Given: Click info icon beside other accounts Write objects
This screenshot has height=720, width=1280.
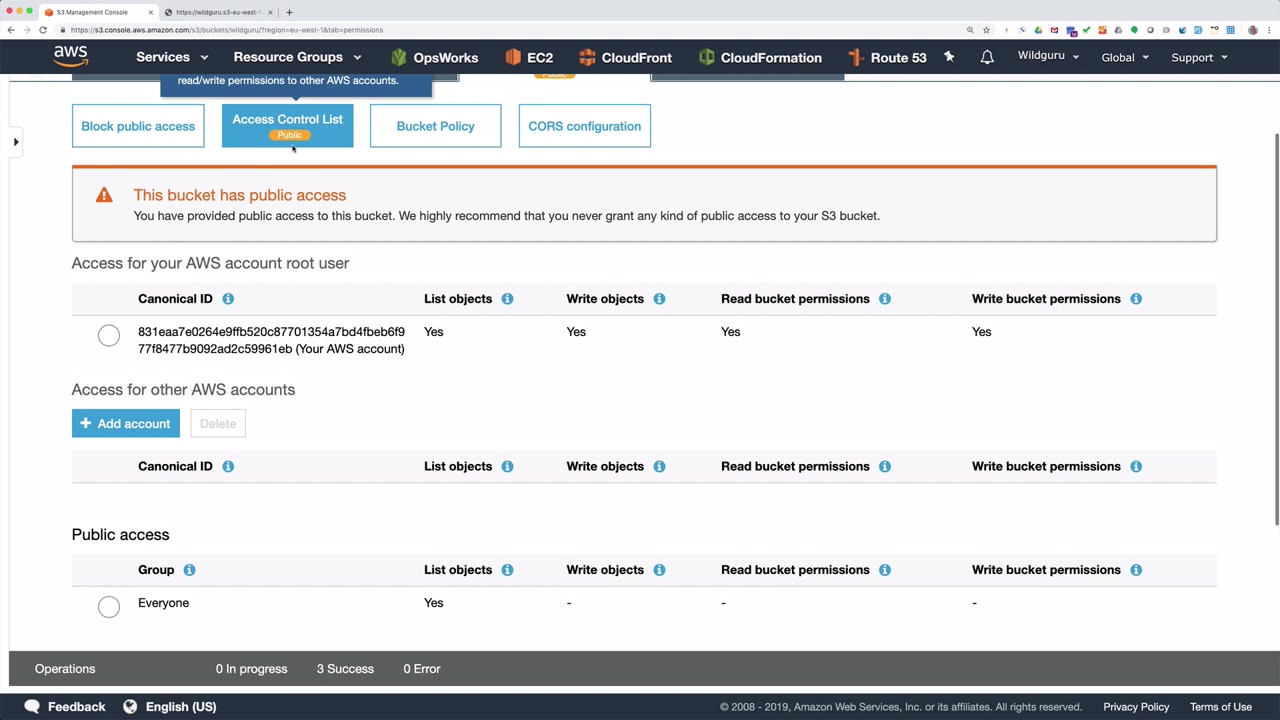Looking at the screenshot, I should (659, 466).
